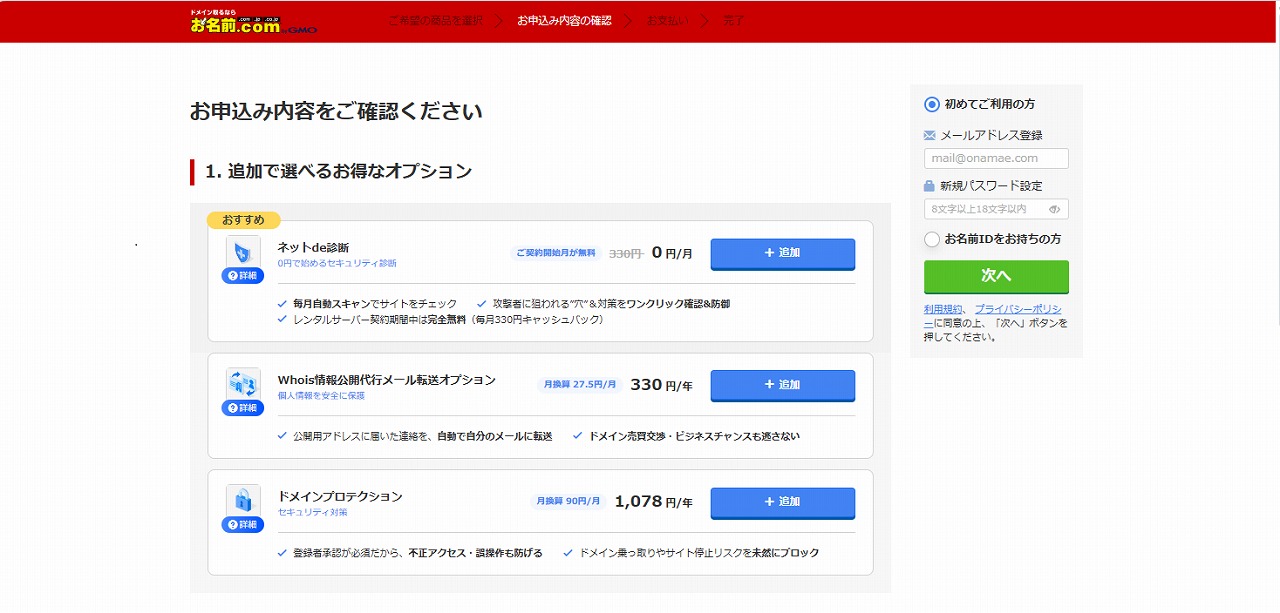Add the ネットde診断 option with 追加 button

coord(782,253)
